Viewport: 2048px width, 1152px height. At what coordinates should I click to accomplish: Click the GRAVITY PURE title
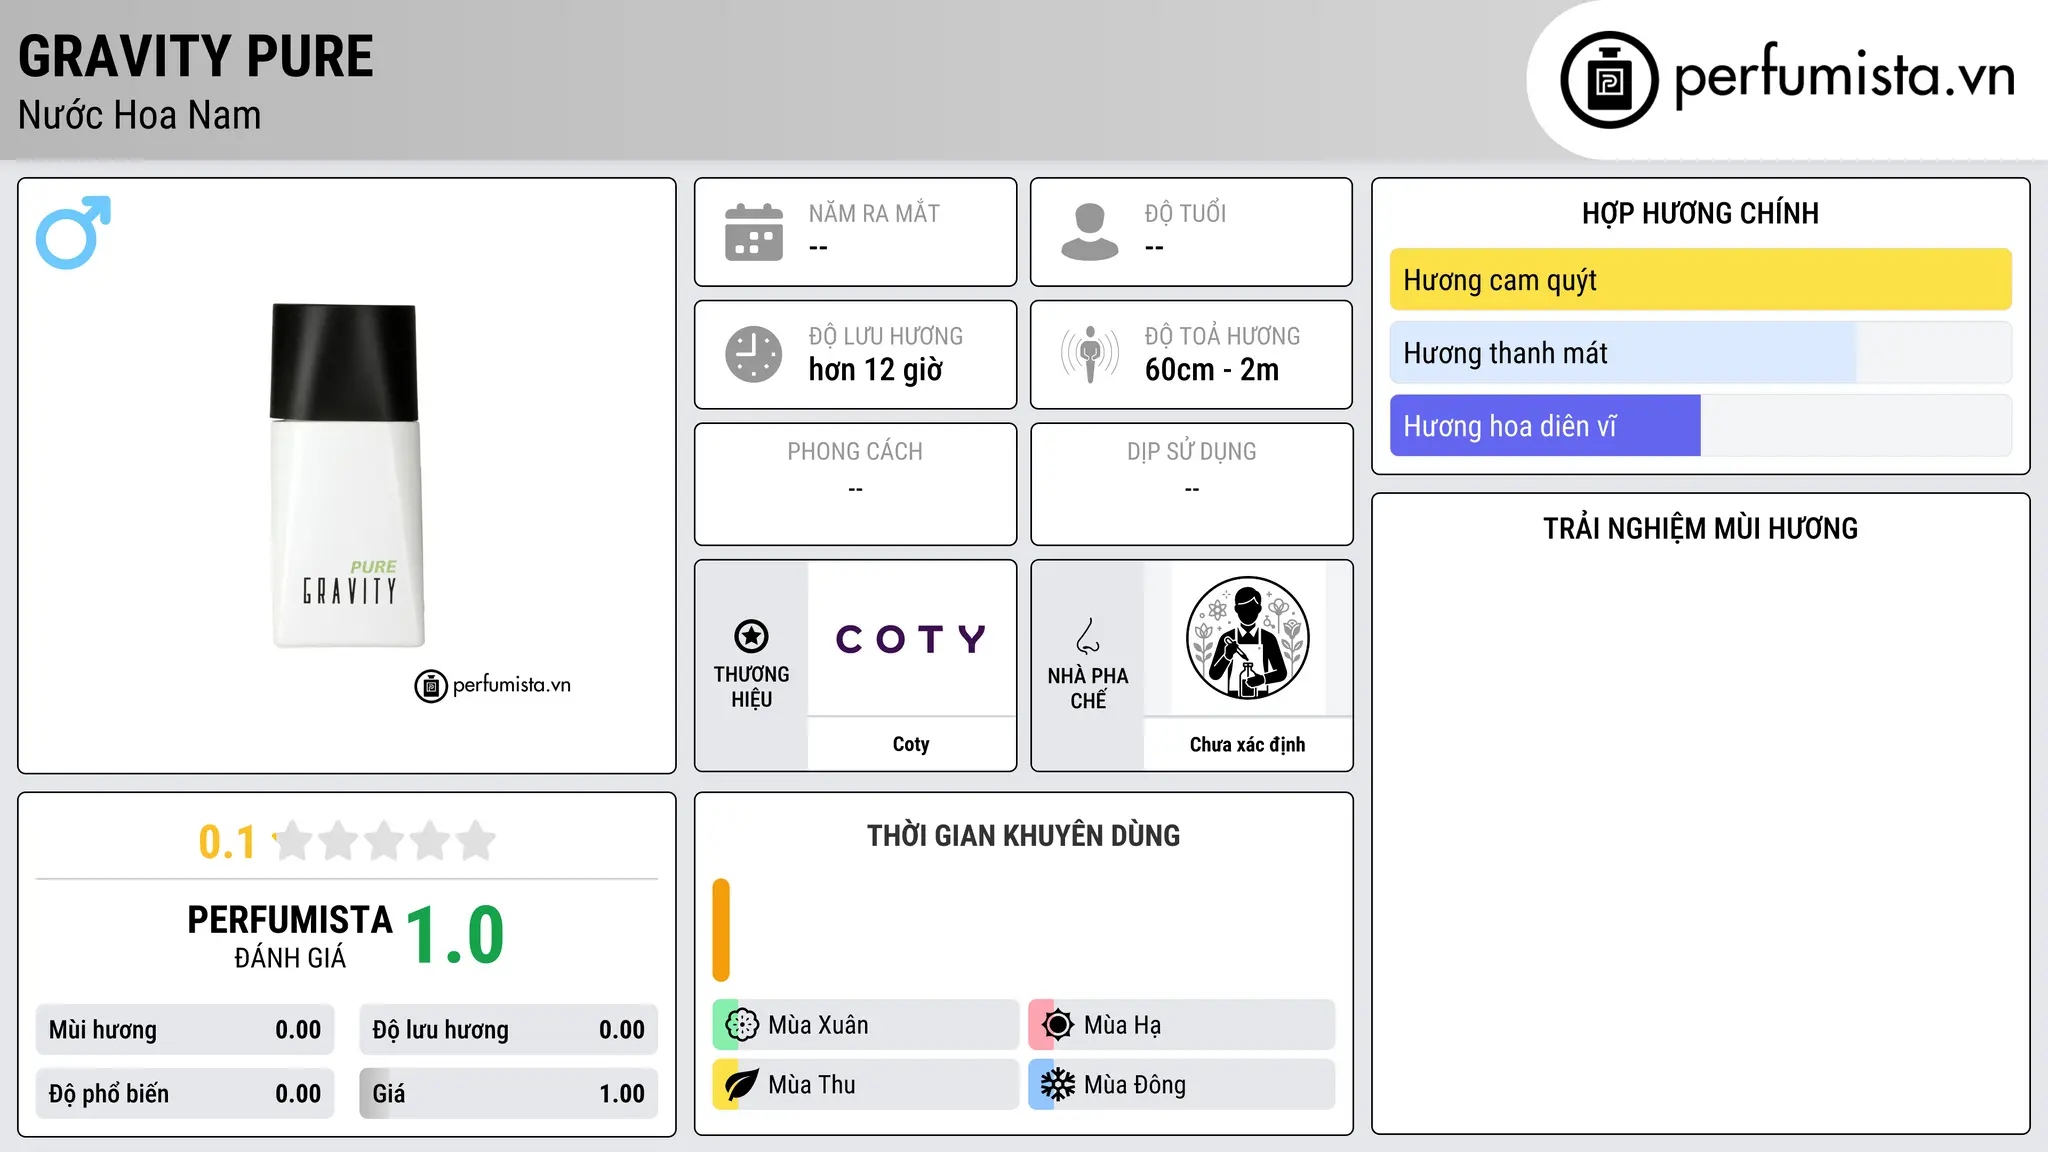(x=196, y=56)
